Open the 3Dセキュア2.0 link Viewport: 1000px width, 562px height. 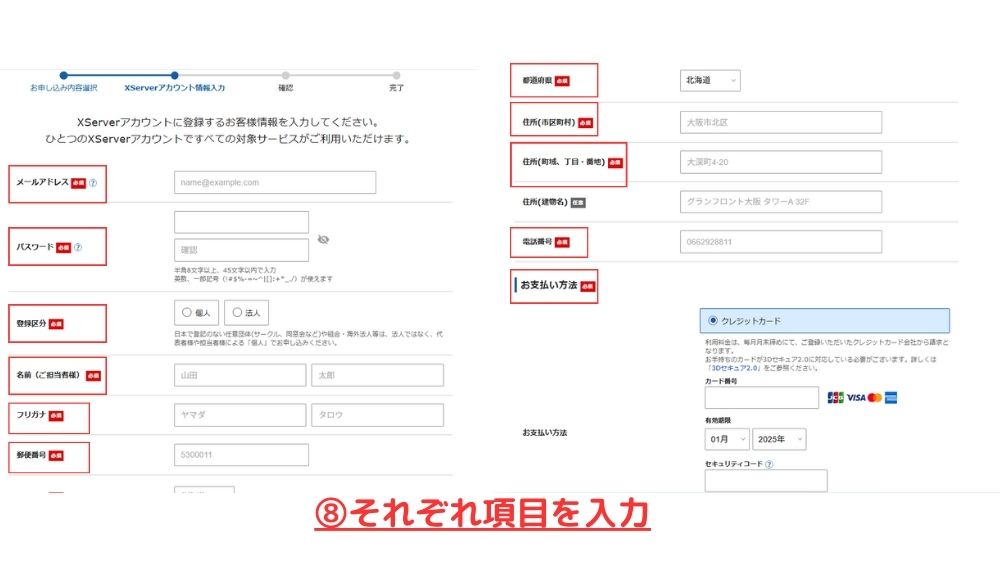[x=733, y=368]
